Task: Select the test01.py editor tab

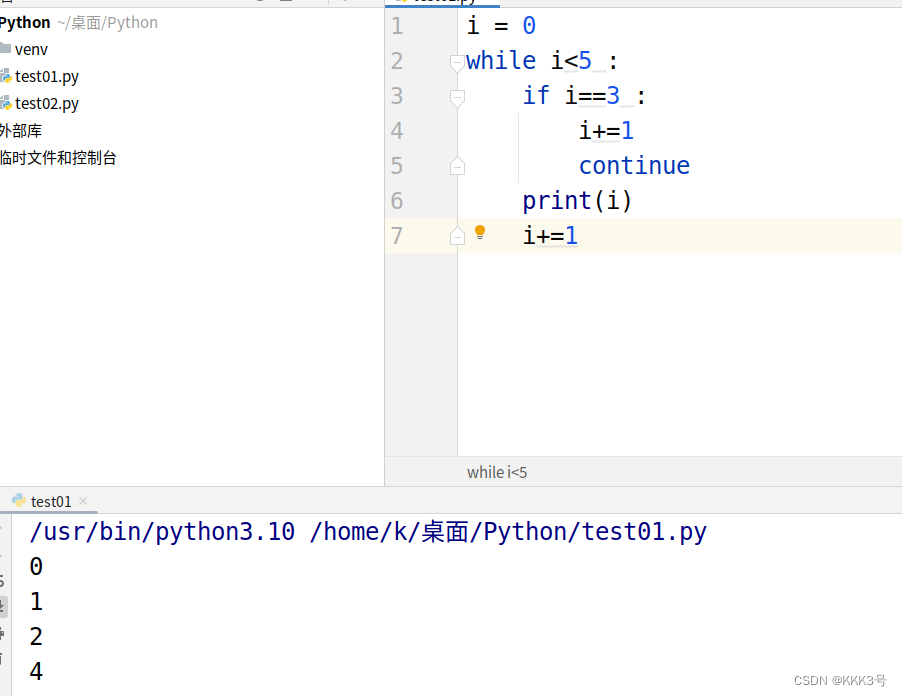Action: point(445,3)
